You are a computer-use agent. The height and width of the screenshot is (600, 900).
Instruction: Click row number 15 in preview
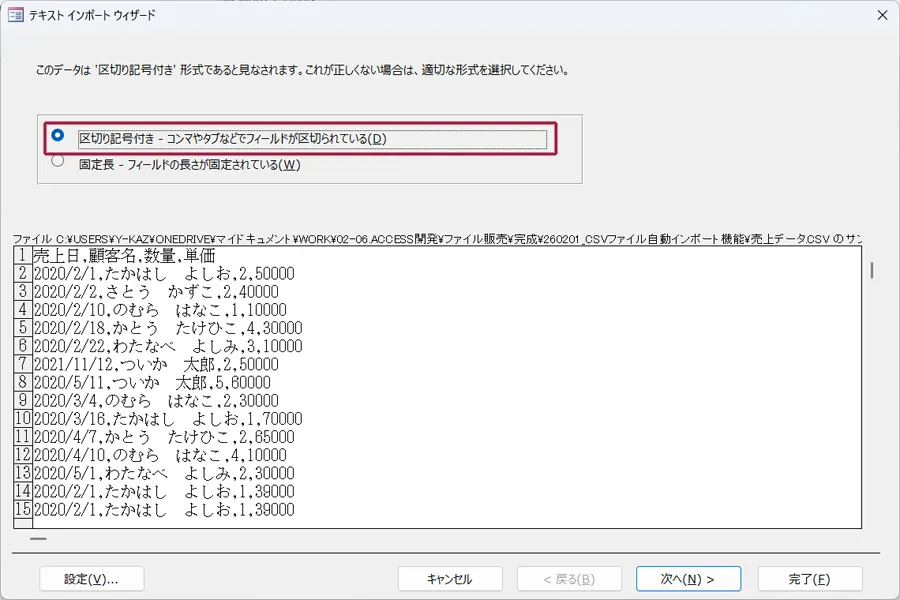(22, 510)
